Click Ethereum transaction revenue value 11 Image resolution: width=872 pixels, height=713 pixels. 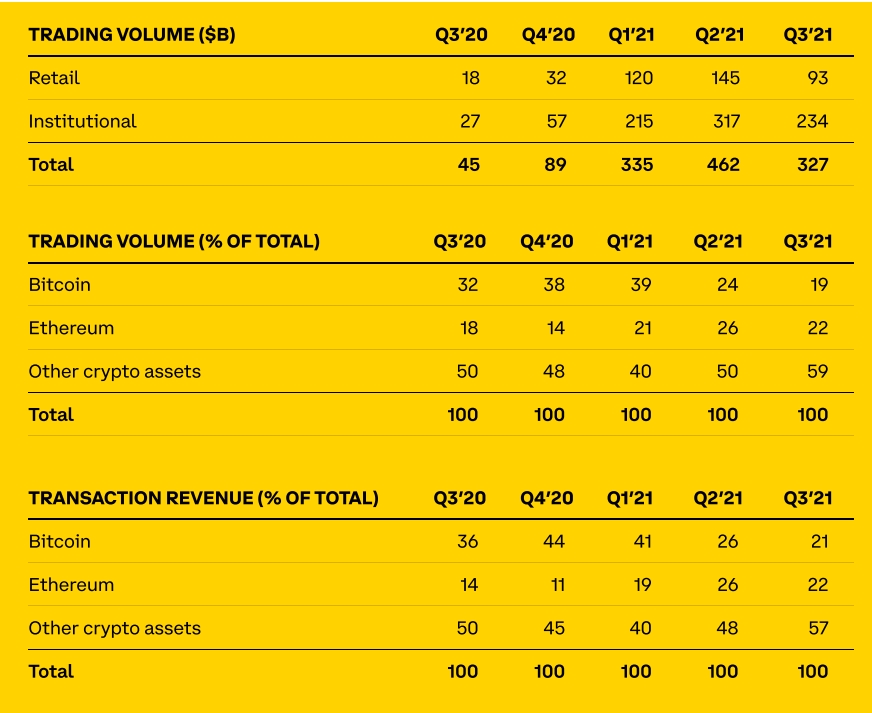558,585
